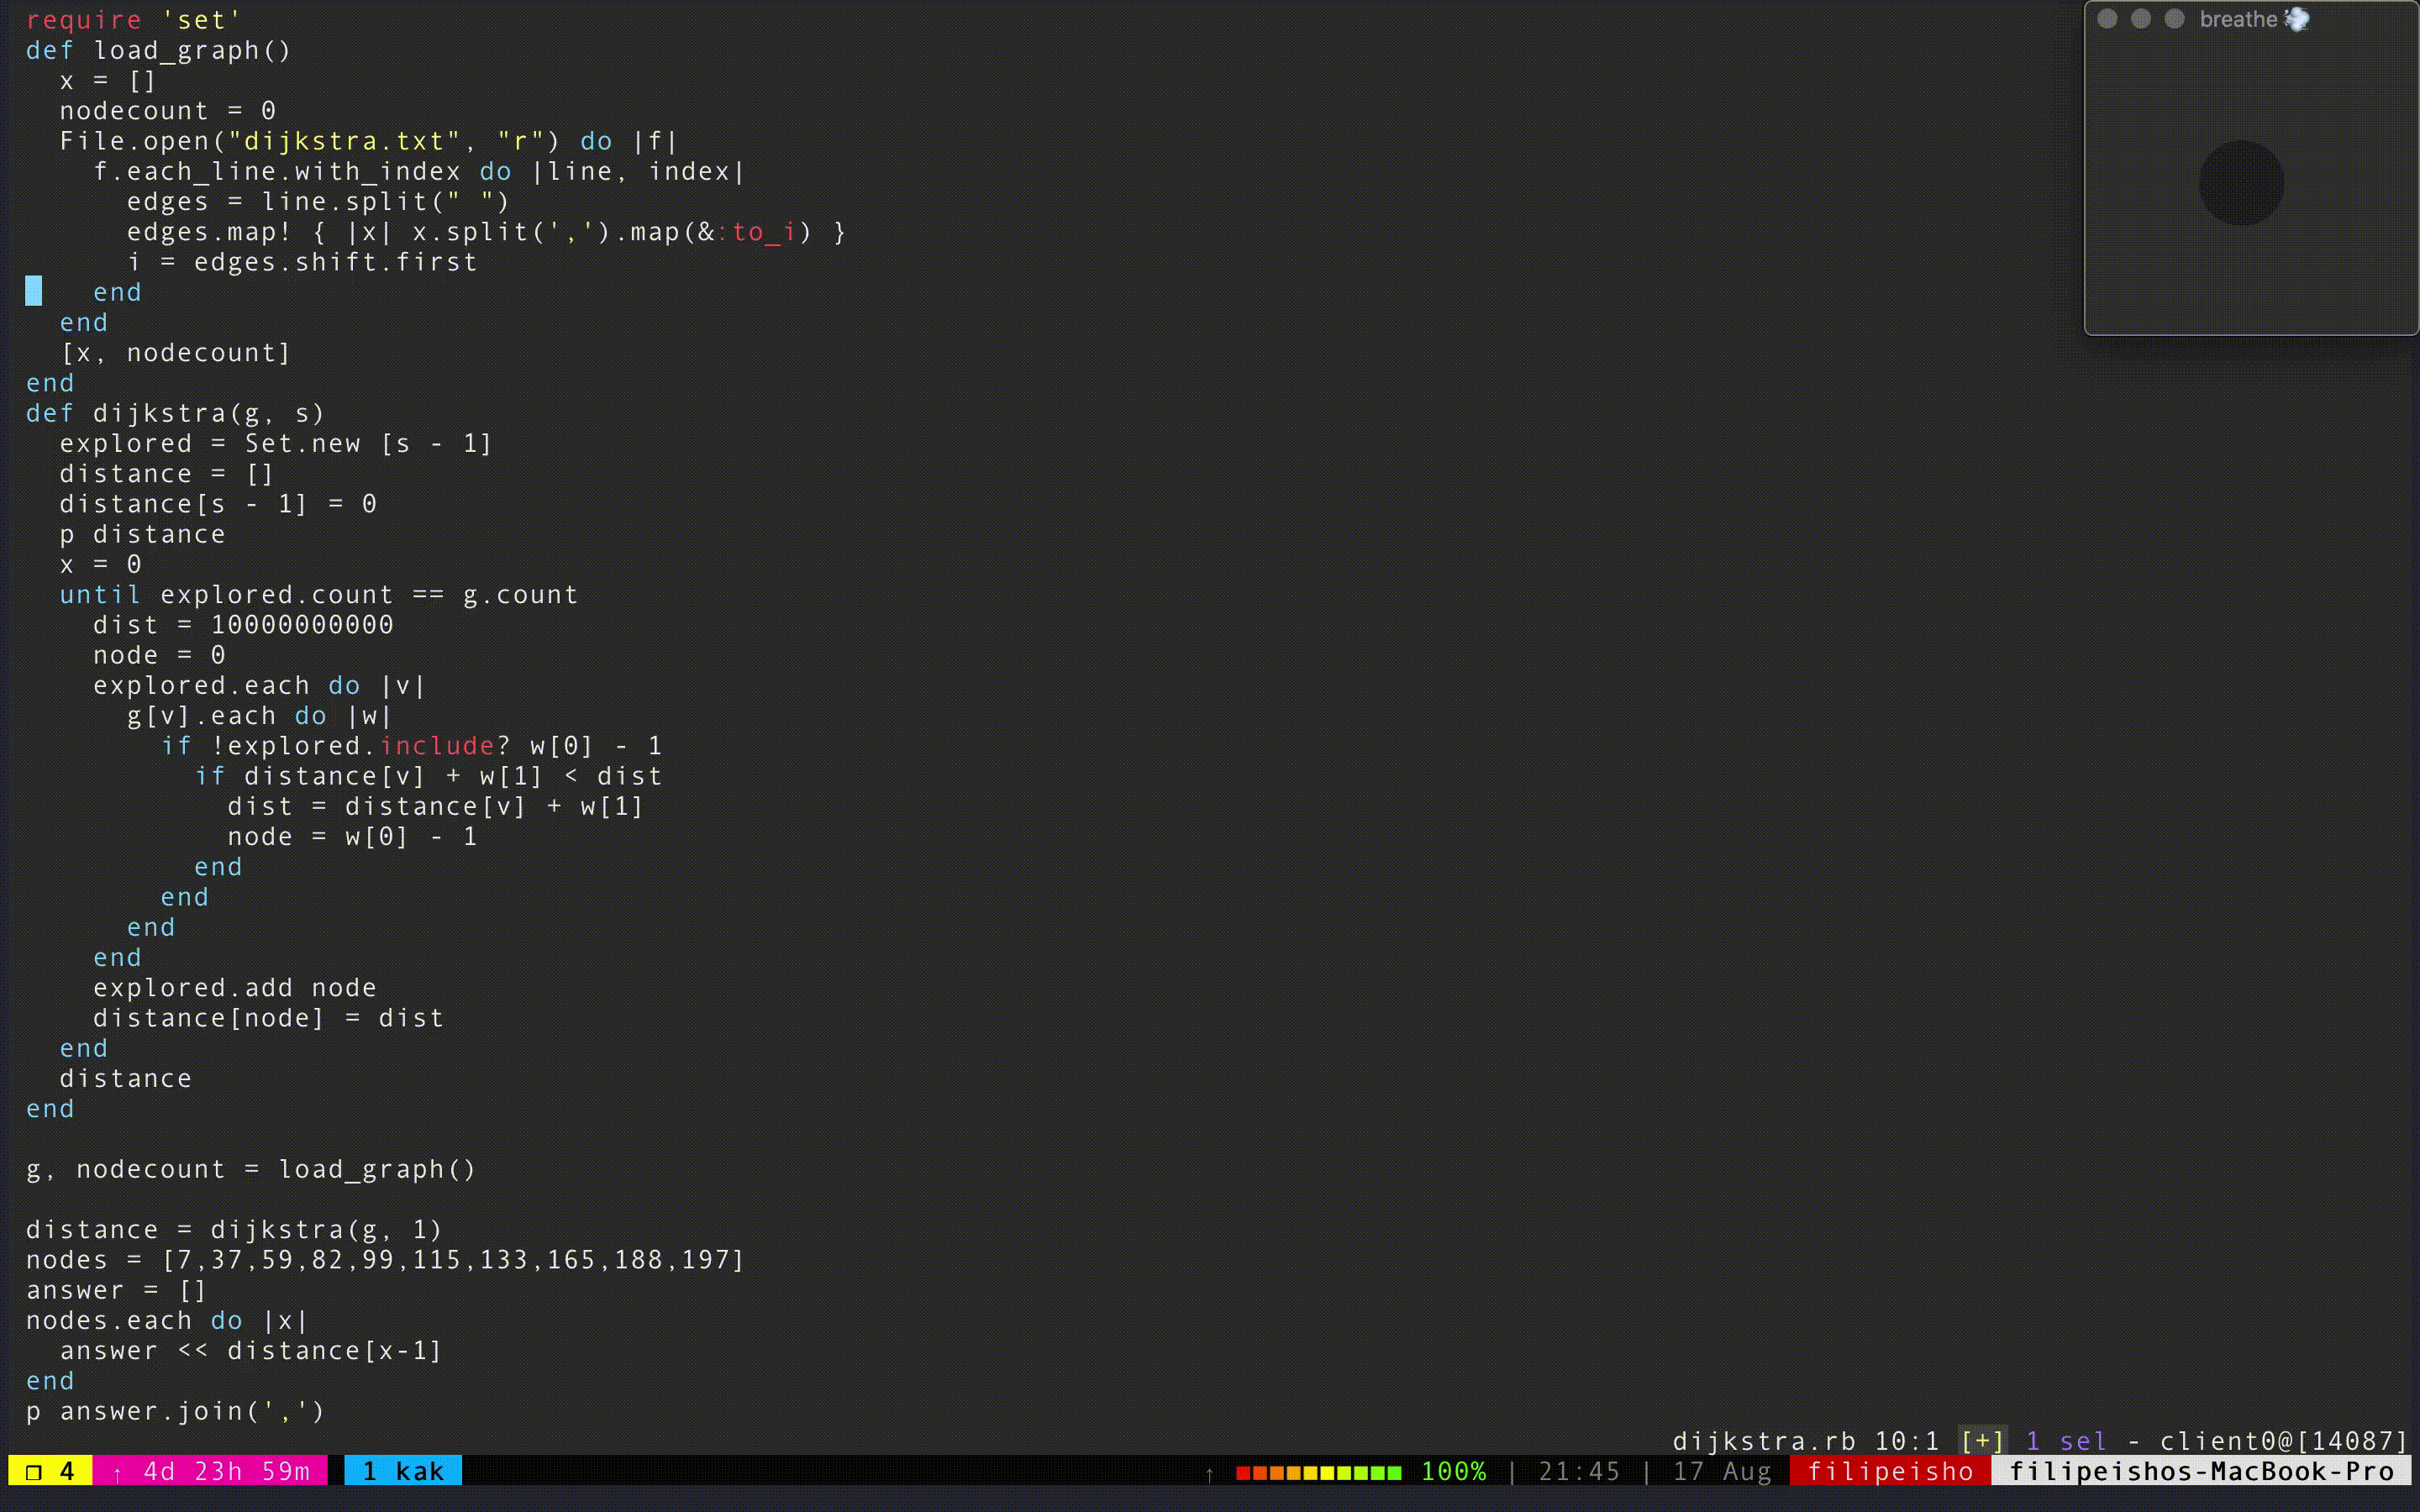Click the 100% battery percentage
2420x1512 pixels.
click(x=1453, y=1471)
